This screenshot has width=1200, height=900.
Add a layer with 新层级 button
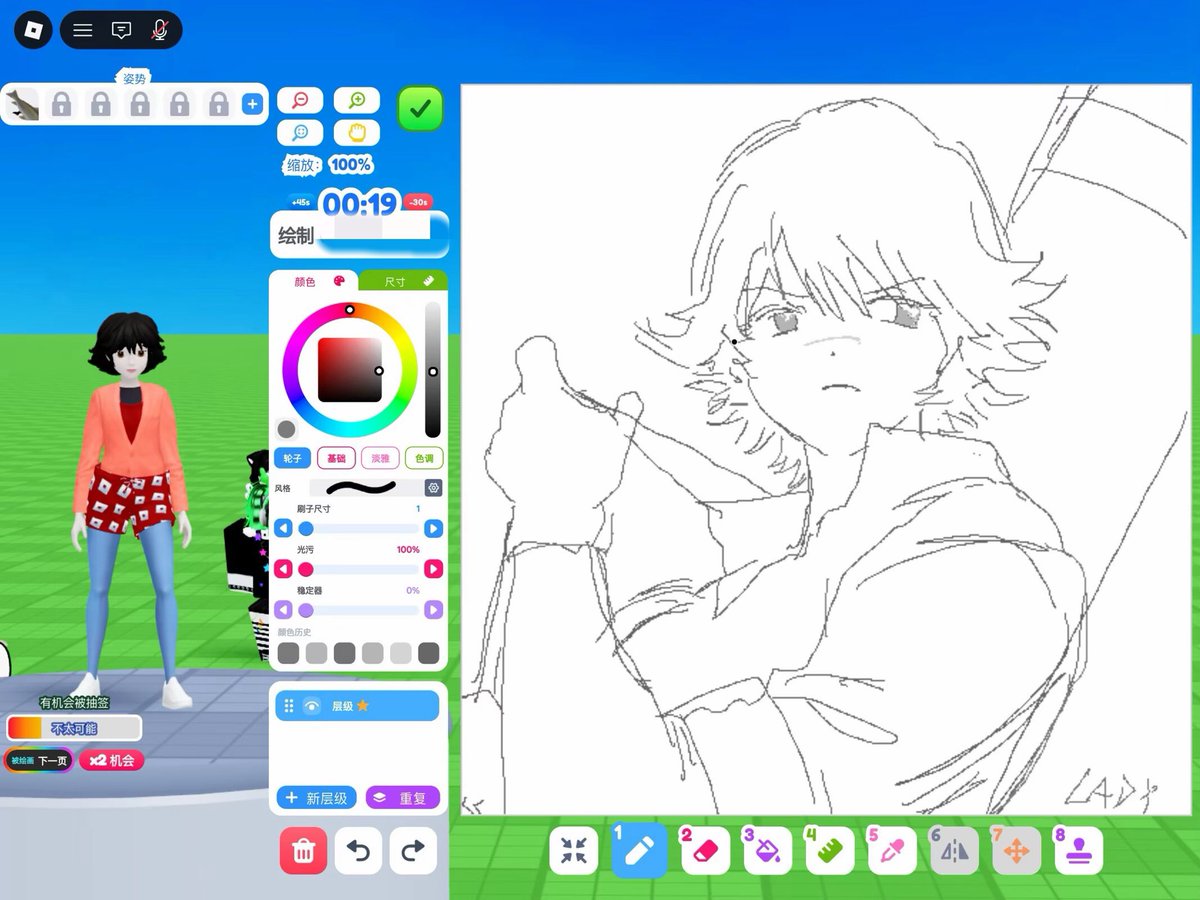tap(316, 798)
